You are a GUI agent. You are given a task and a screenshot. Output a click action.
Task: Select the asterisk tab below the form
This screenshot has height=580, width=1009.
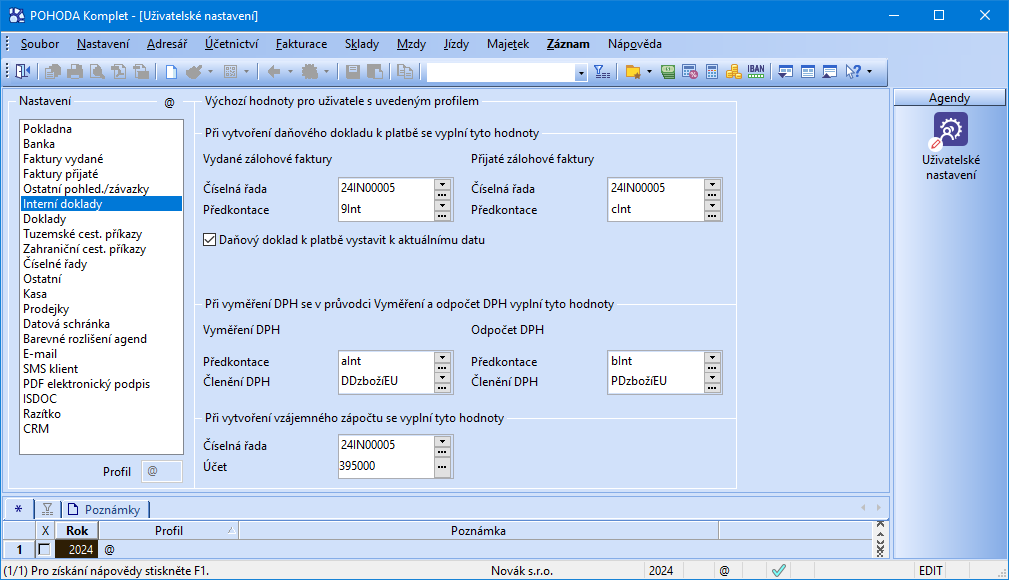(19, 509)
